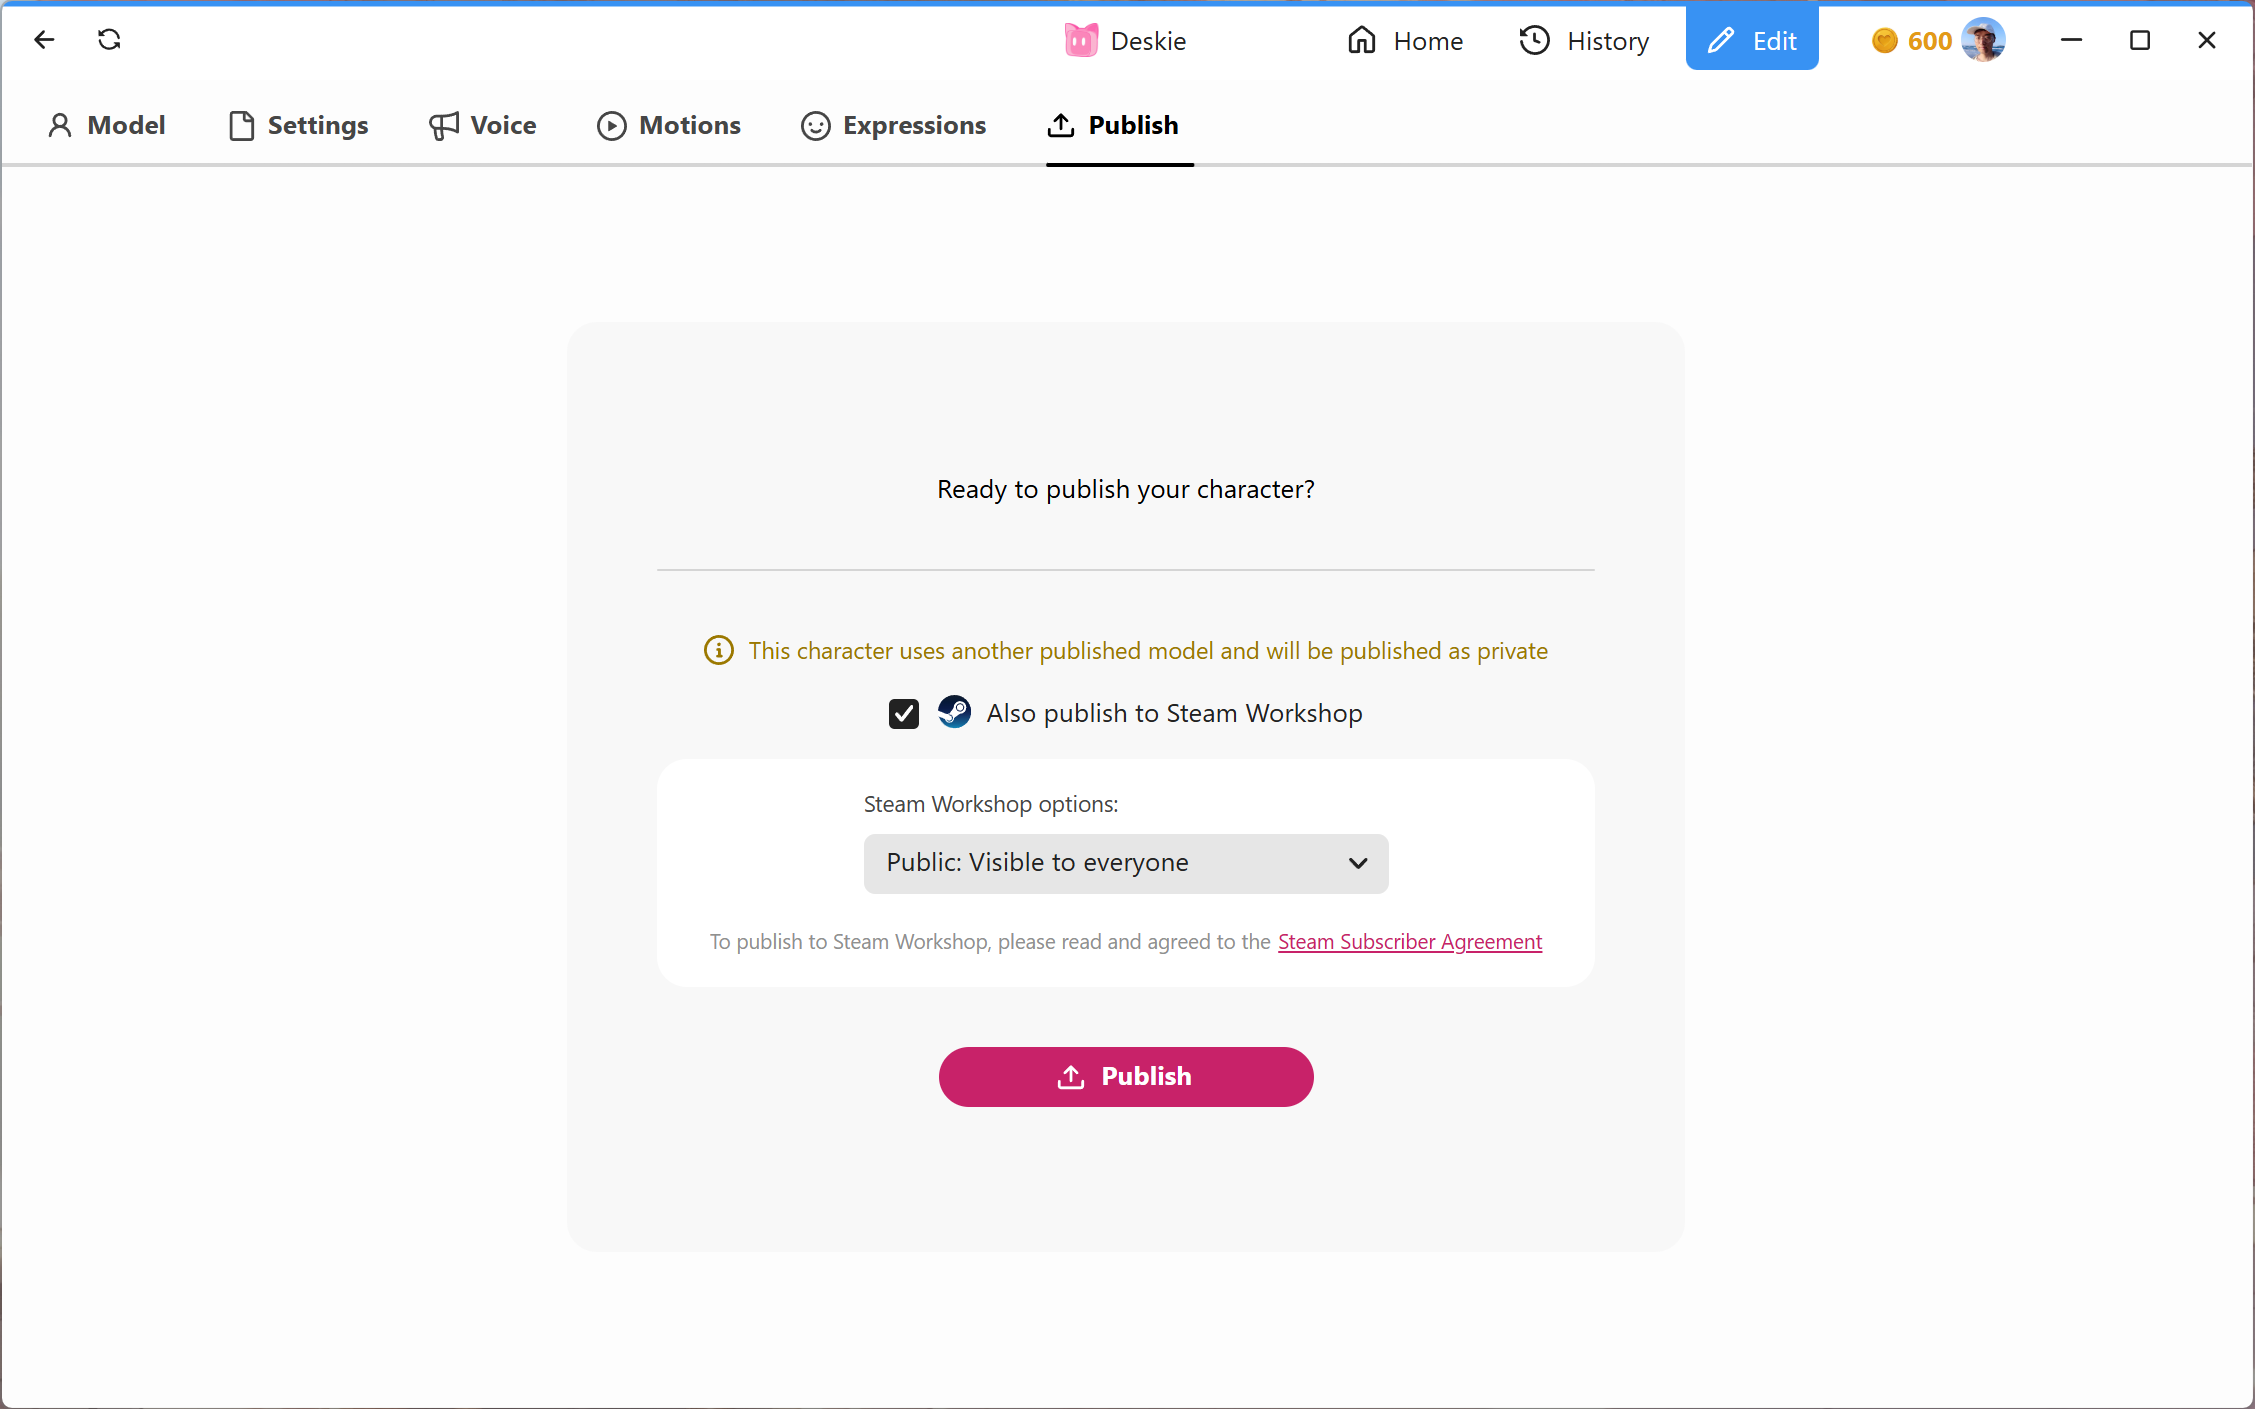2255x1409 pixels.
Task: Click the yellow info circle icon
Action: (x=718, y=651)
